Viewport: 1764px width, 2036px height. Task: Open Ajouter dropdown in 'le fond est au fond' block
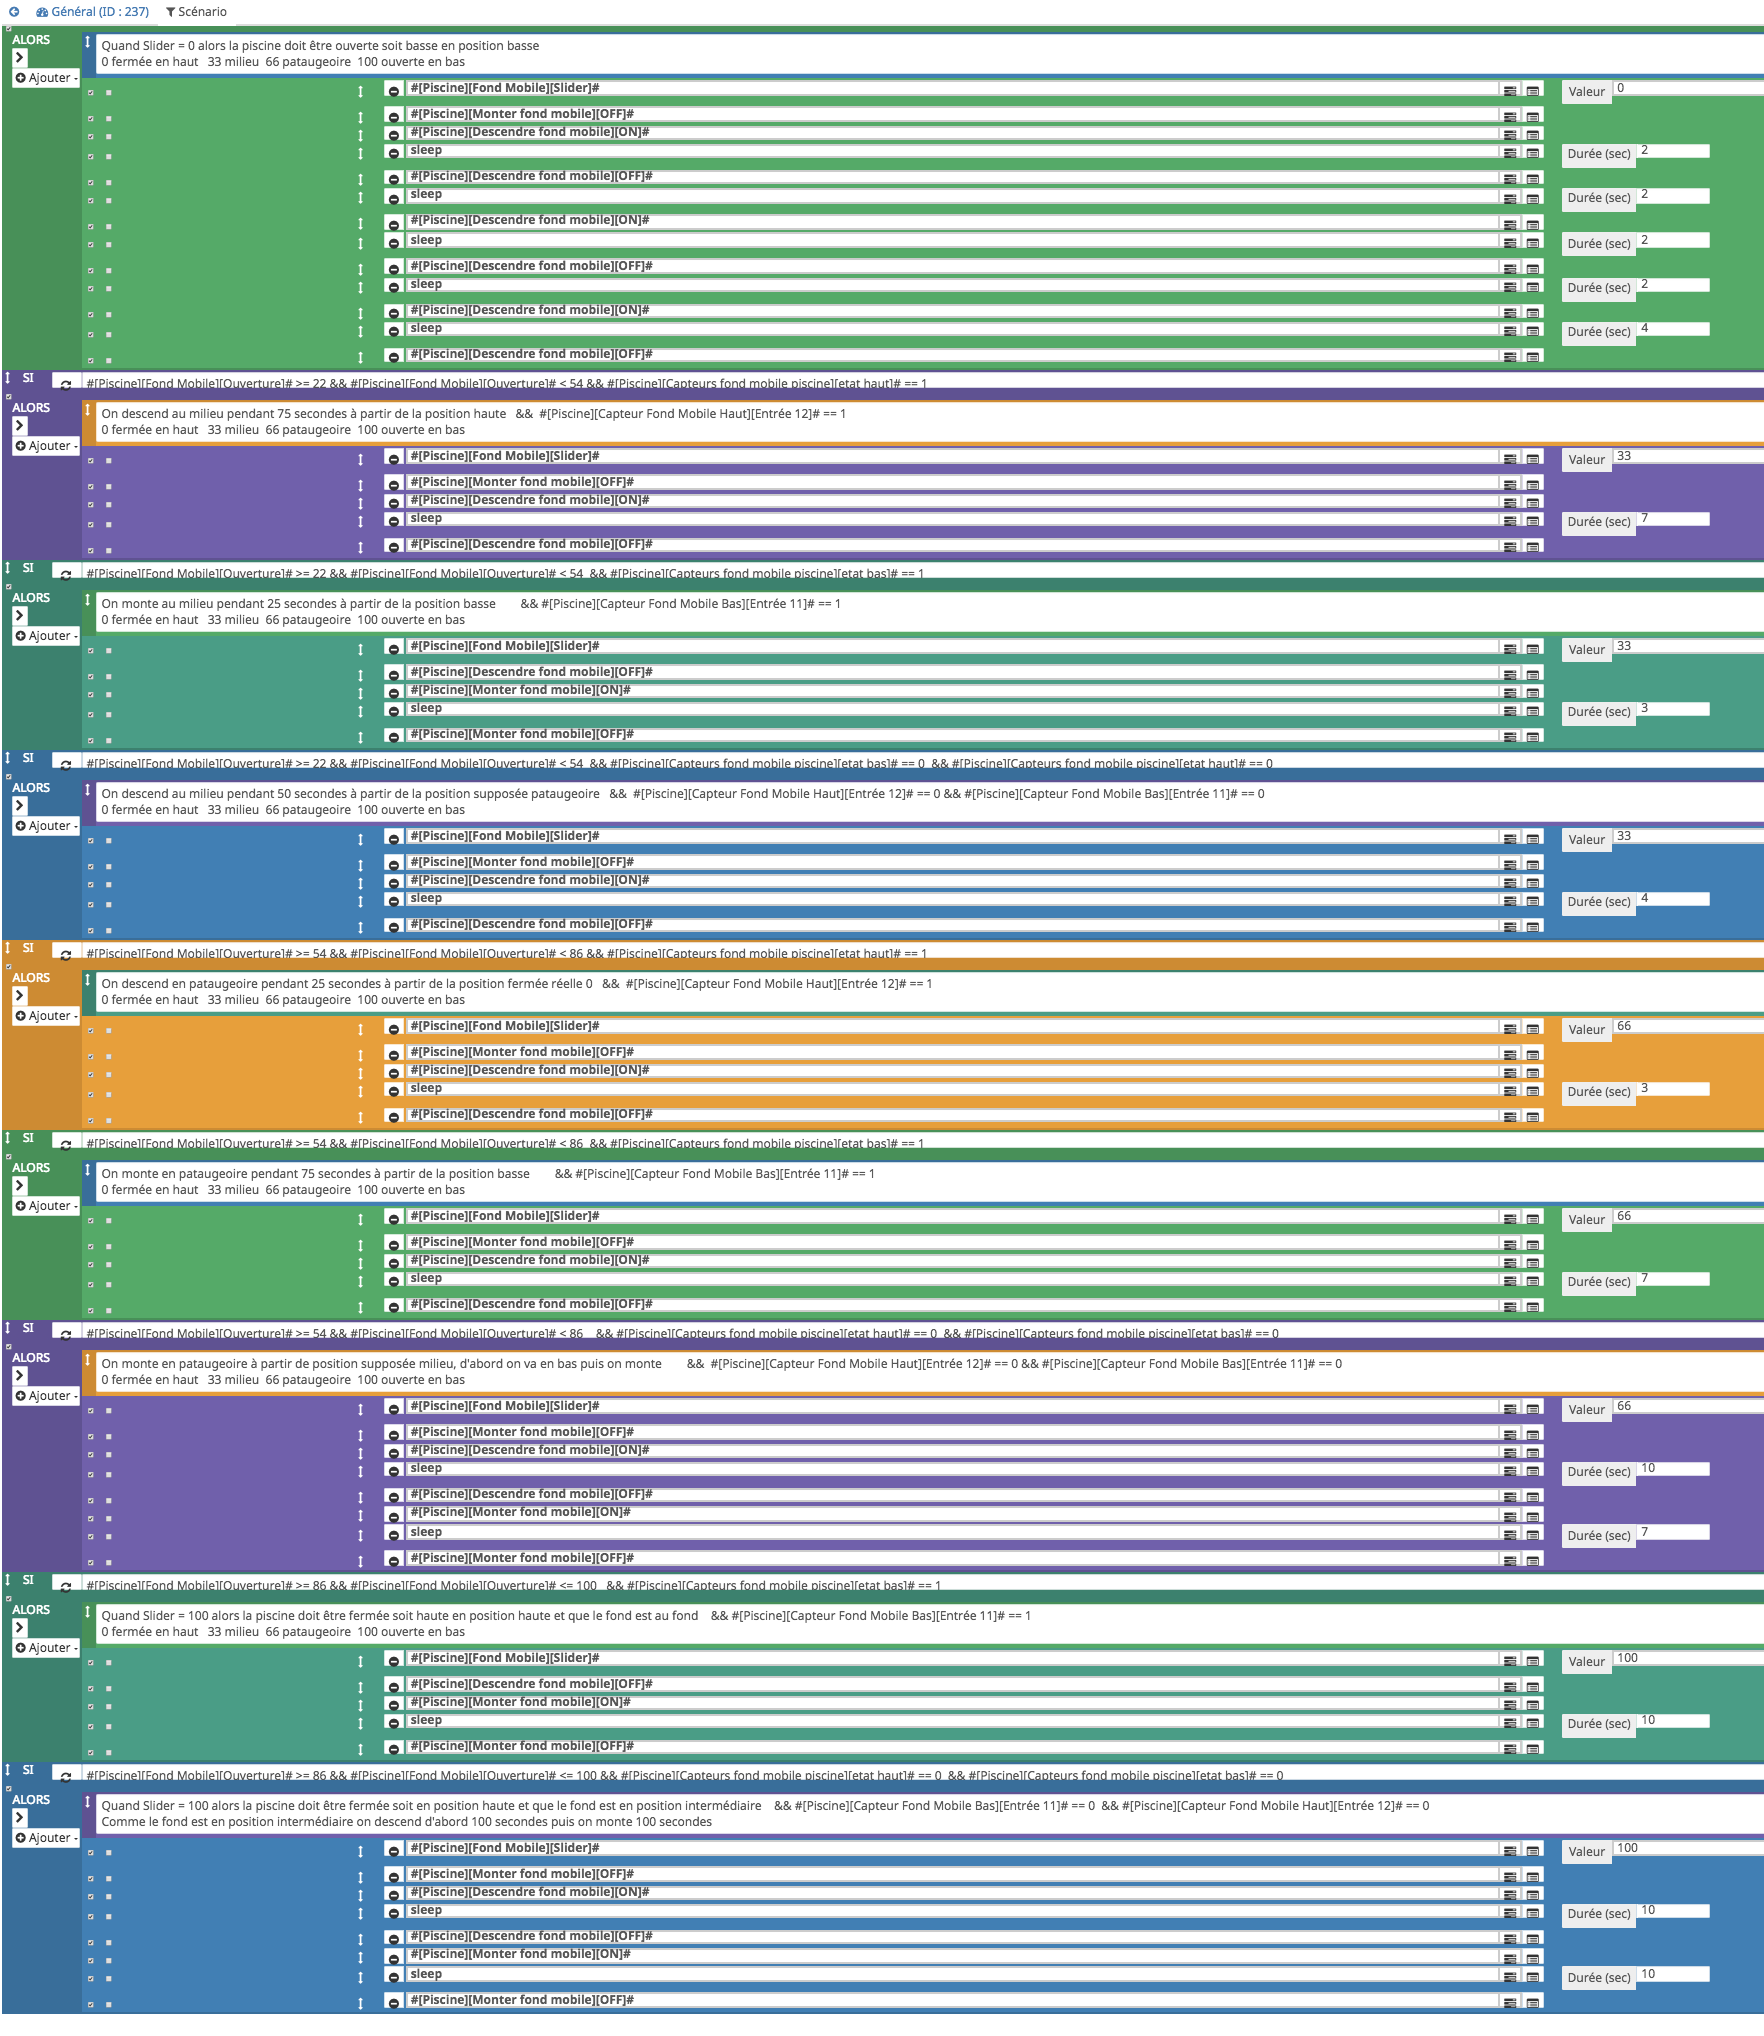[x=46, y=1648]
